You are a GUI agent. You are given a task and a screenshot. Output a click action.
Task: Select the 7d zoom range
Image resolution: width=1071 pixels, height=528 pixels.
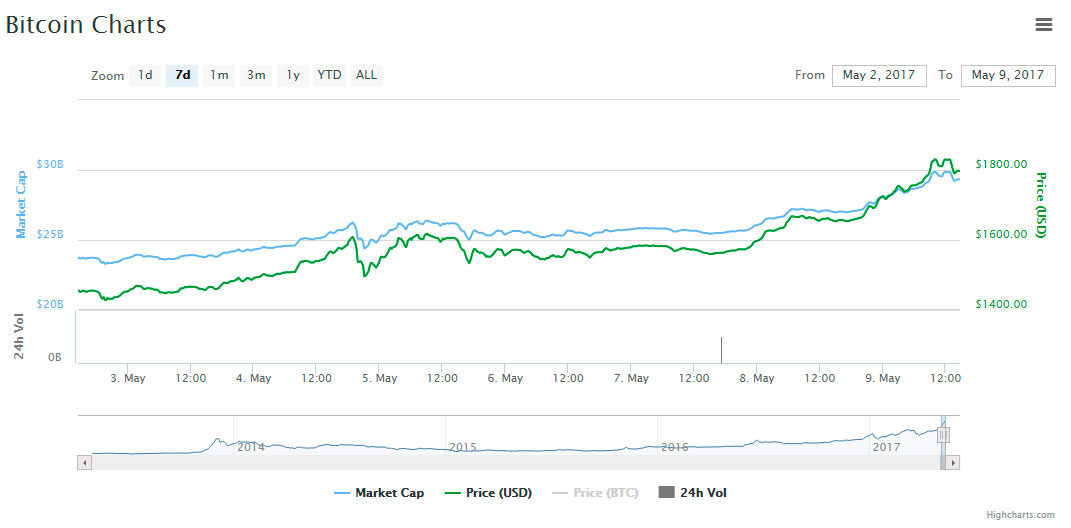pos(182,75)
